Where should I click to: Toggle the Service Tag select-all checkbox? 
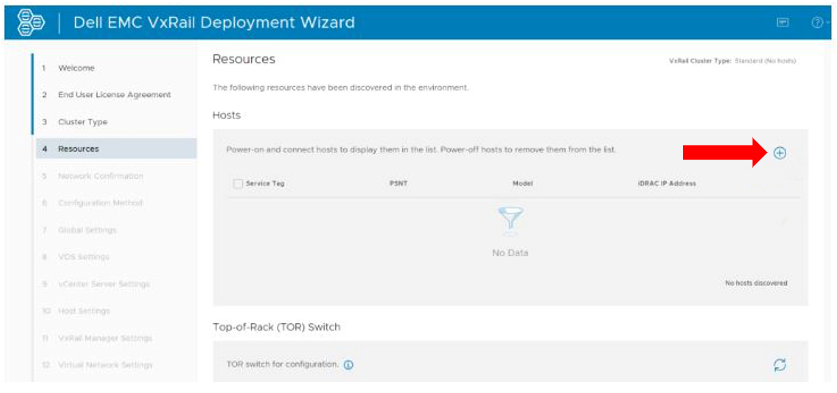click(x=238, y=184)
